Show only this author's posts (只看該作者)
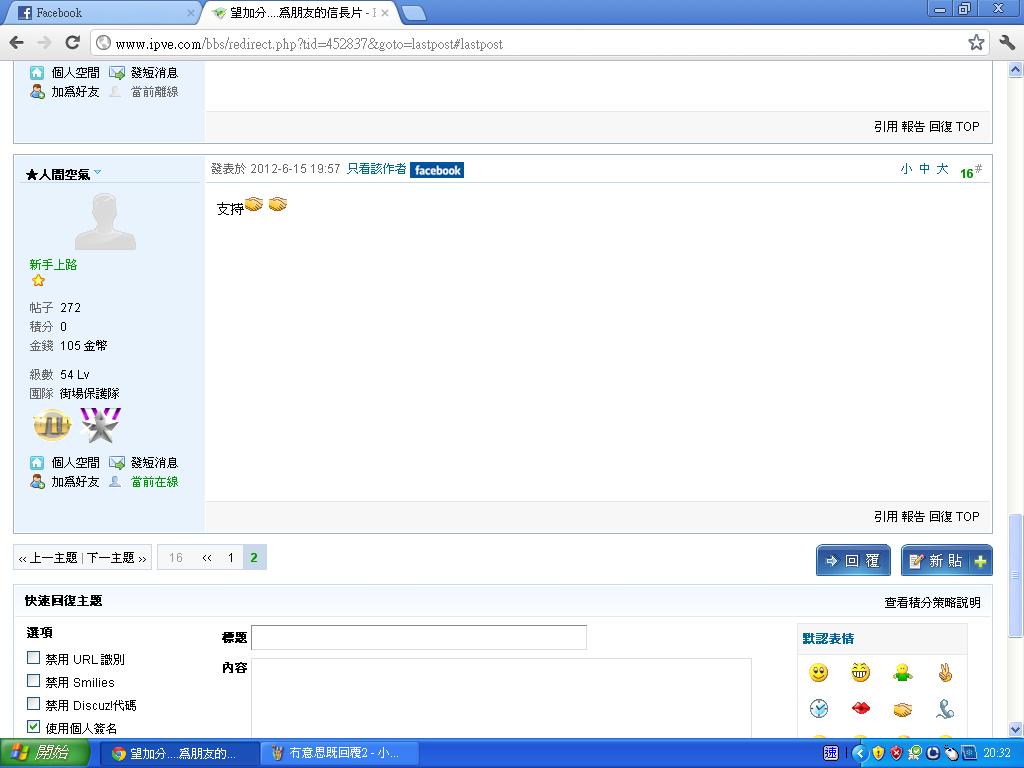This screenshot has height=768, width=1024. [376, 169]
